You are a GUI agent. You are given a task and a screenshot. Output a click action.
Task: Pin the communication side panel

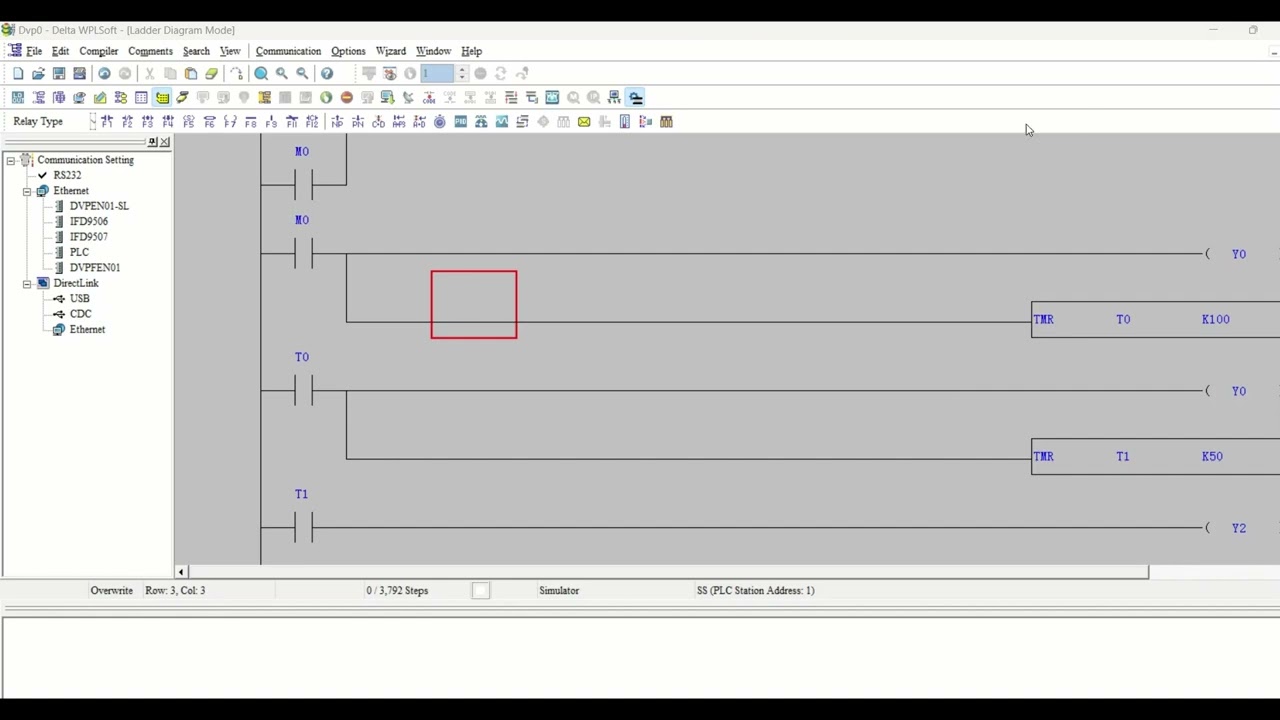tap(152, 142)
